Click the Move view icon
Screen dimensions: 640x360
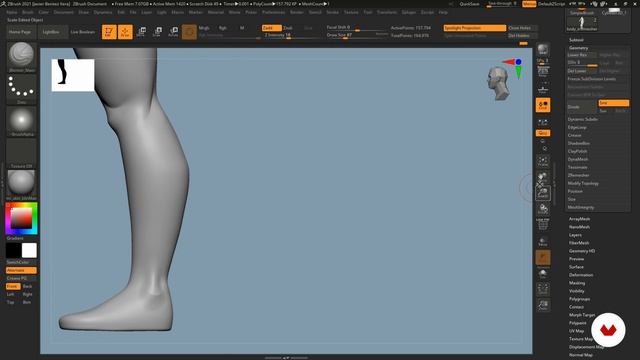point(543,177)
